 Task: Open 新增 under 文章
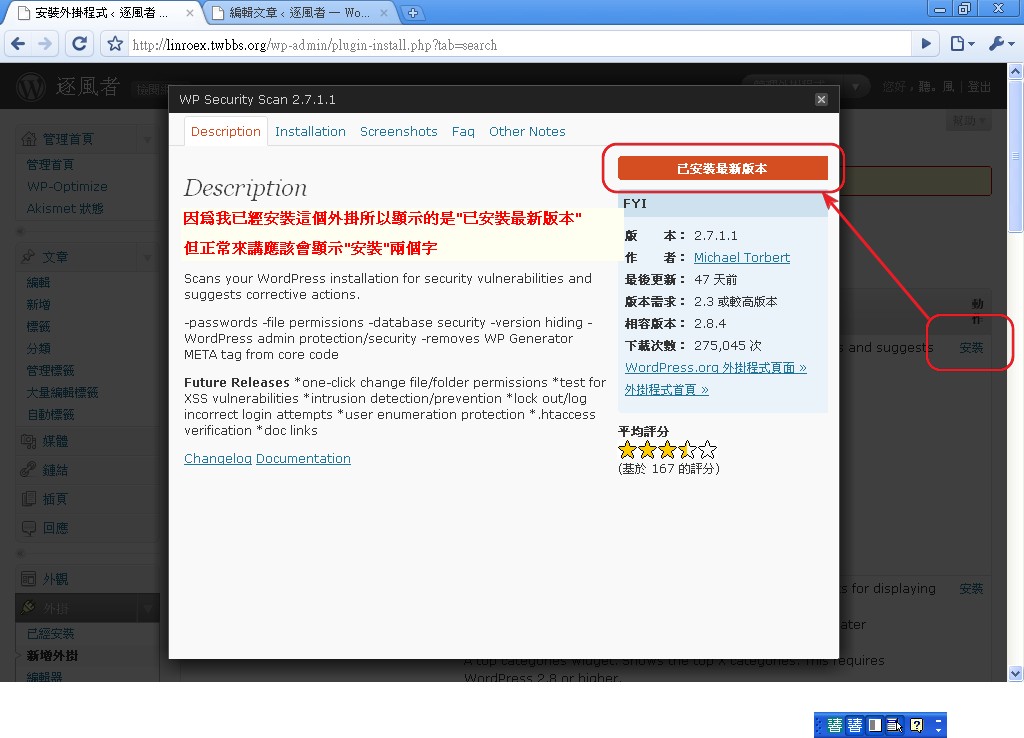pyautogui.click(x=38, y=304)
